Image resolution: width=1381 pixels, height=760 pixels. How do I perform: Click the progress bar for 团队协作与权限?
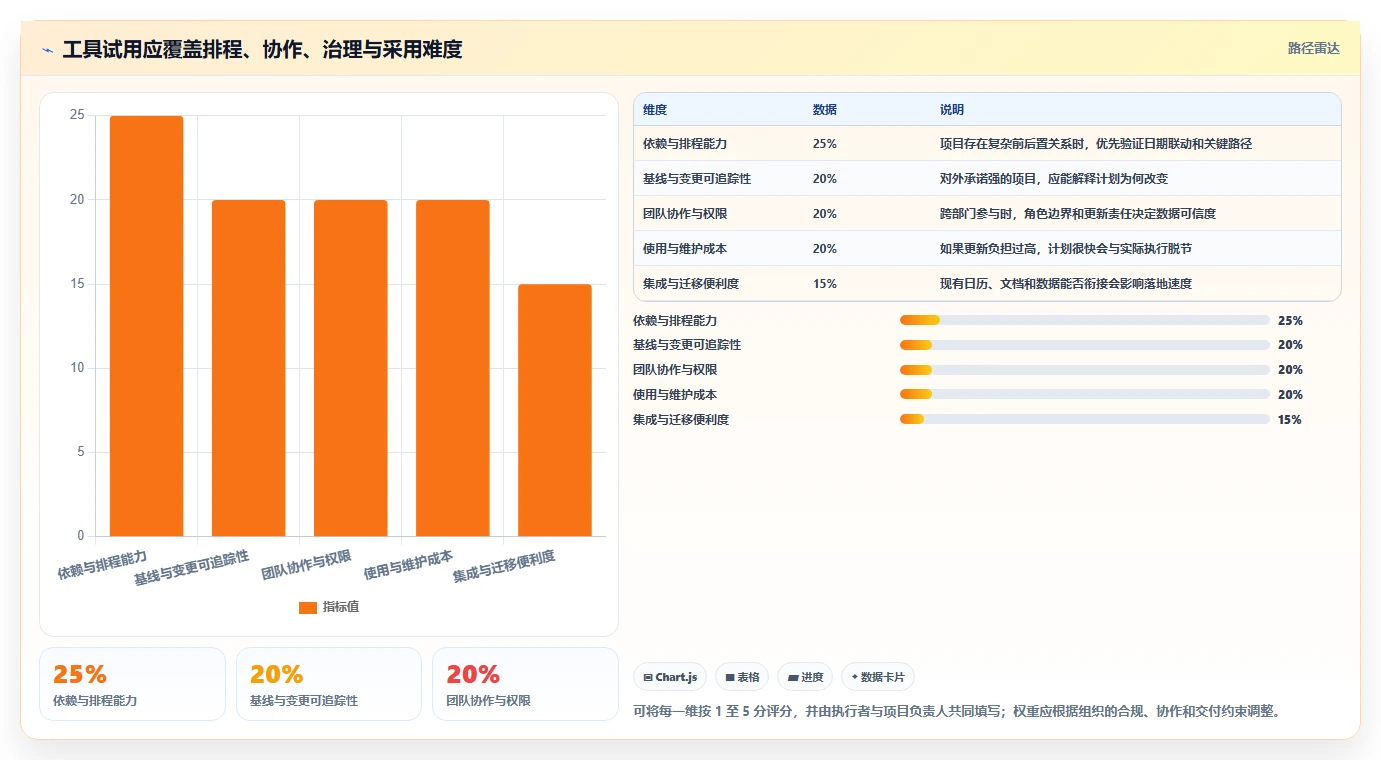click(x=1084, y=370)
